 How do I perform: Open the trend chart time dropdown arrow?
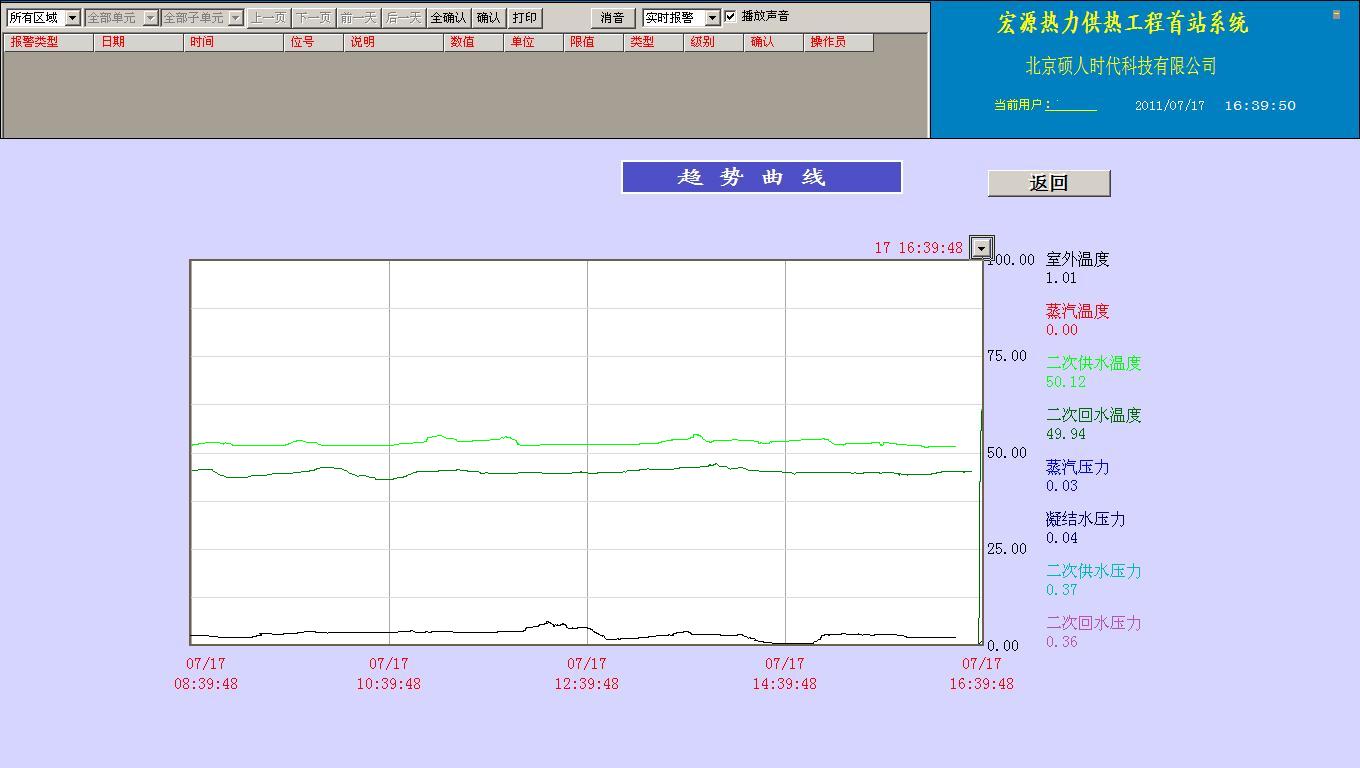(x=982, y=248)
